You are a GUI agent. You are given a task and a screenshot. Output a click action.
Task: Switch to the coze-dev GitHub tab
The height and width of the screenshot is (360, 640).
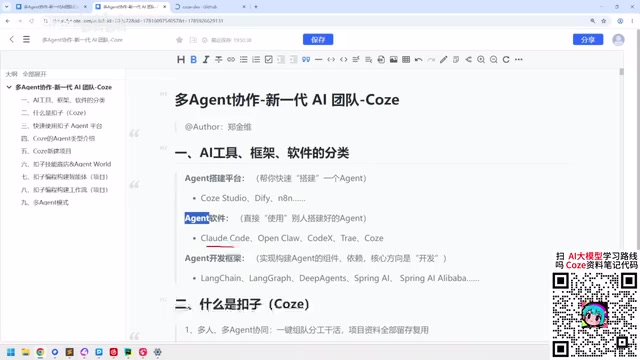pos(210,7)
